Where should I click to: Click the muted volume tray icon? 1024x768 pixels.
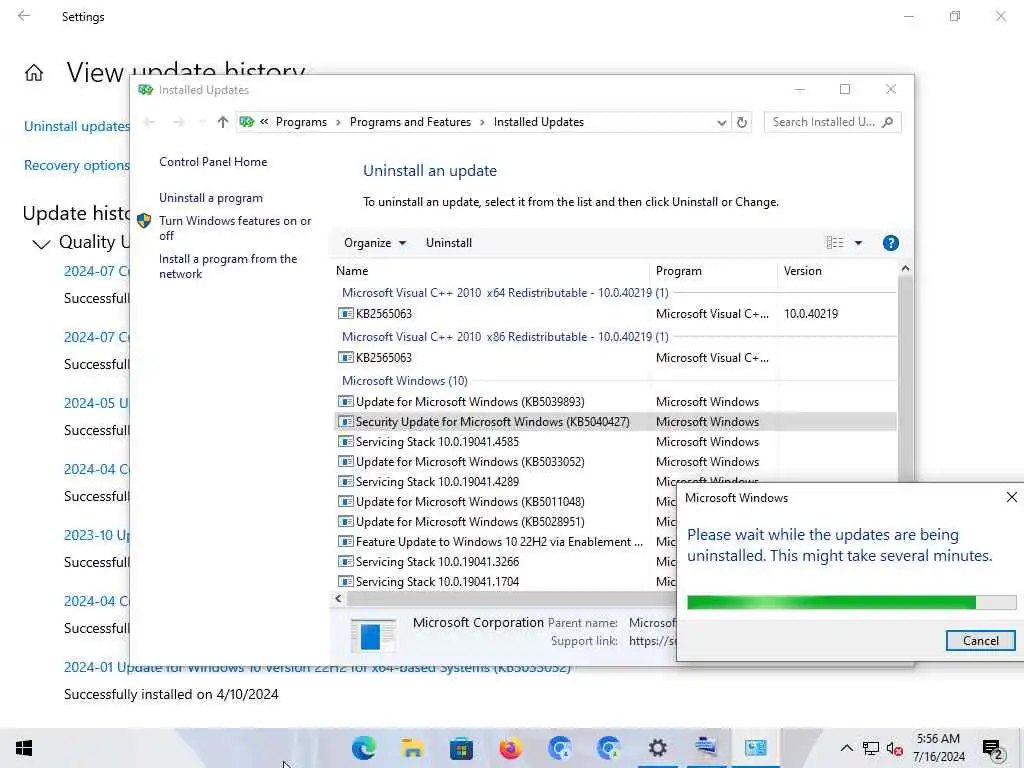point(895,748)
